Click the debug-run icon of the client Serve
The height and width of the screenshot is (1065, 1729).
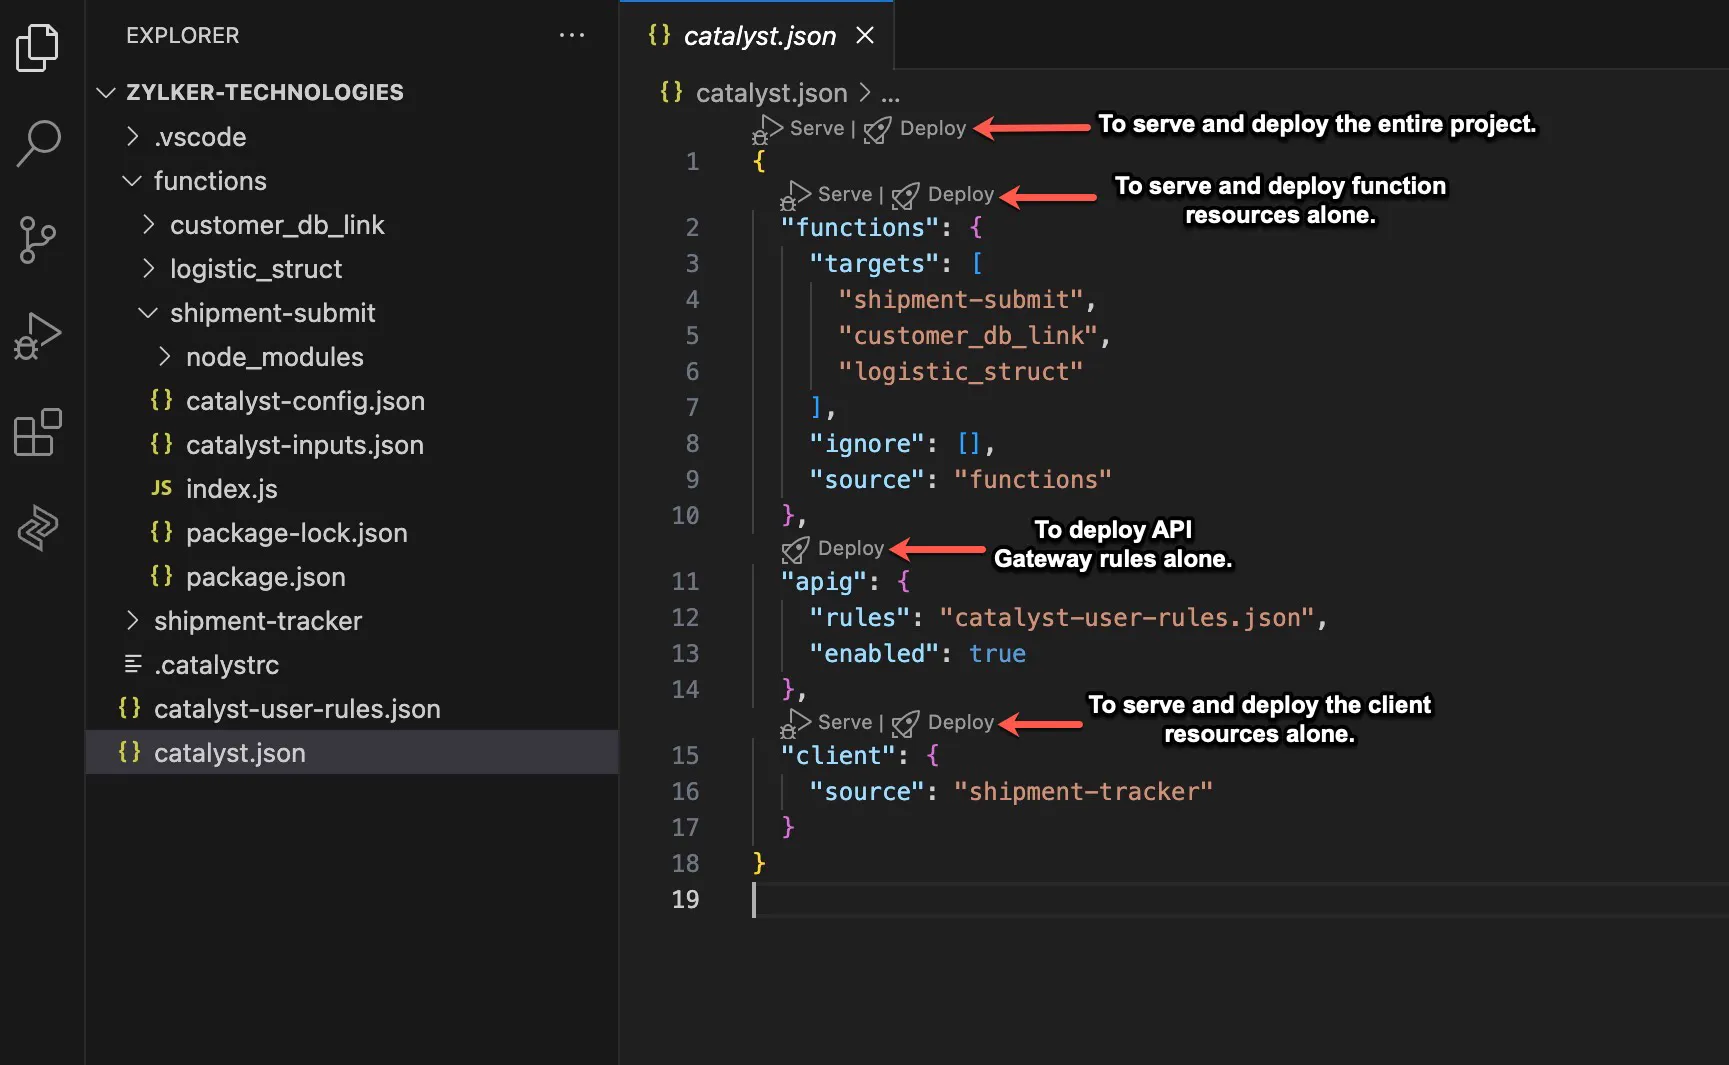tap(795, 723)
